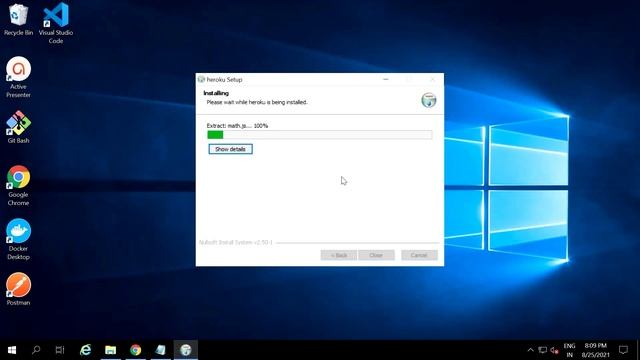Select the Git Bash desktop icon
This screenshot has width=640, height=360.
pos(18,127)
